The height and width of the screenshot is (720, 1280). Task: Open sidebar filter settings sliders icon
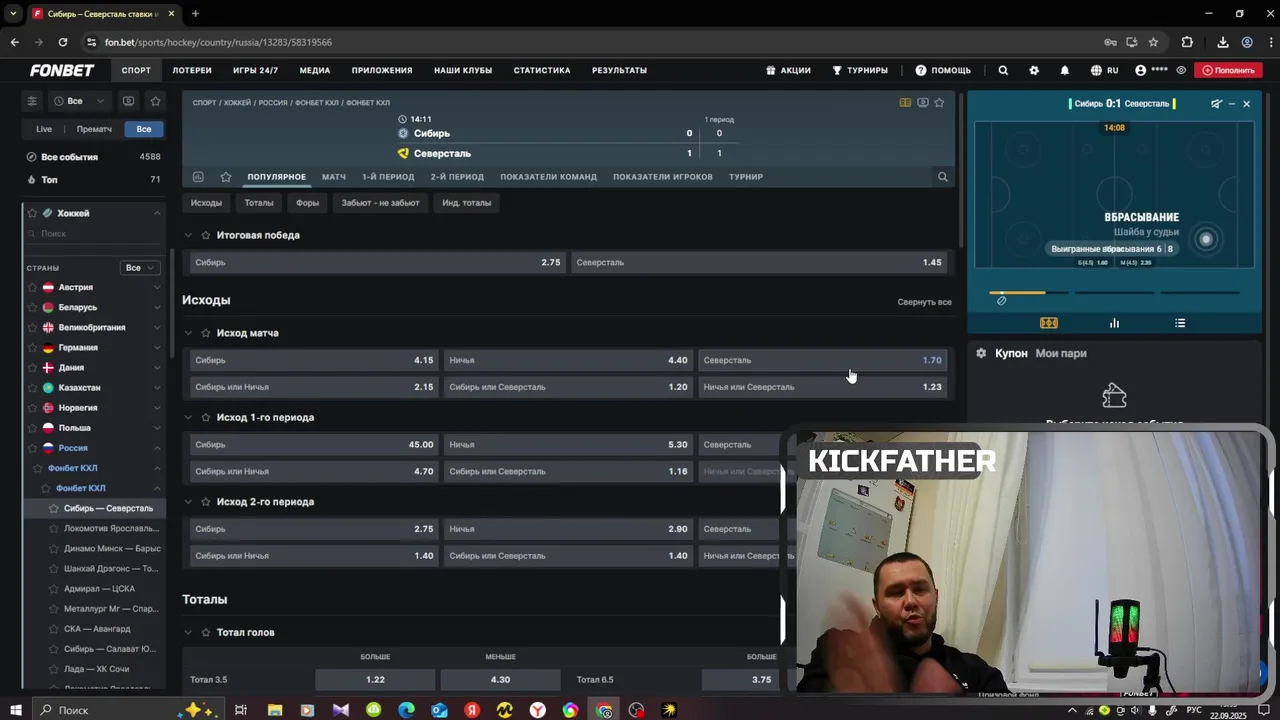point(32,101)
